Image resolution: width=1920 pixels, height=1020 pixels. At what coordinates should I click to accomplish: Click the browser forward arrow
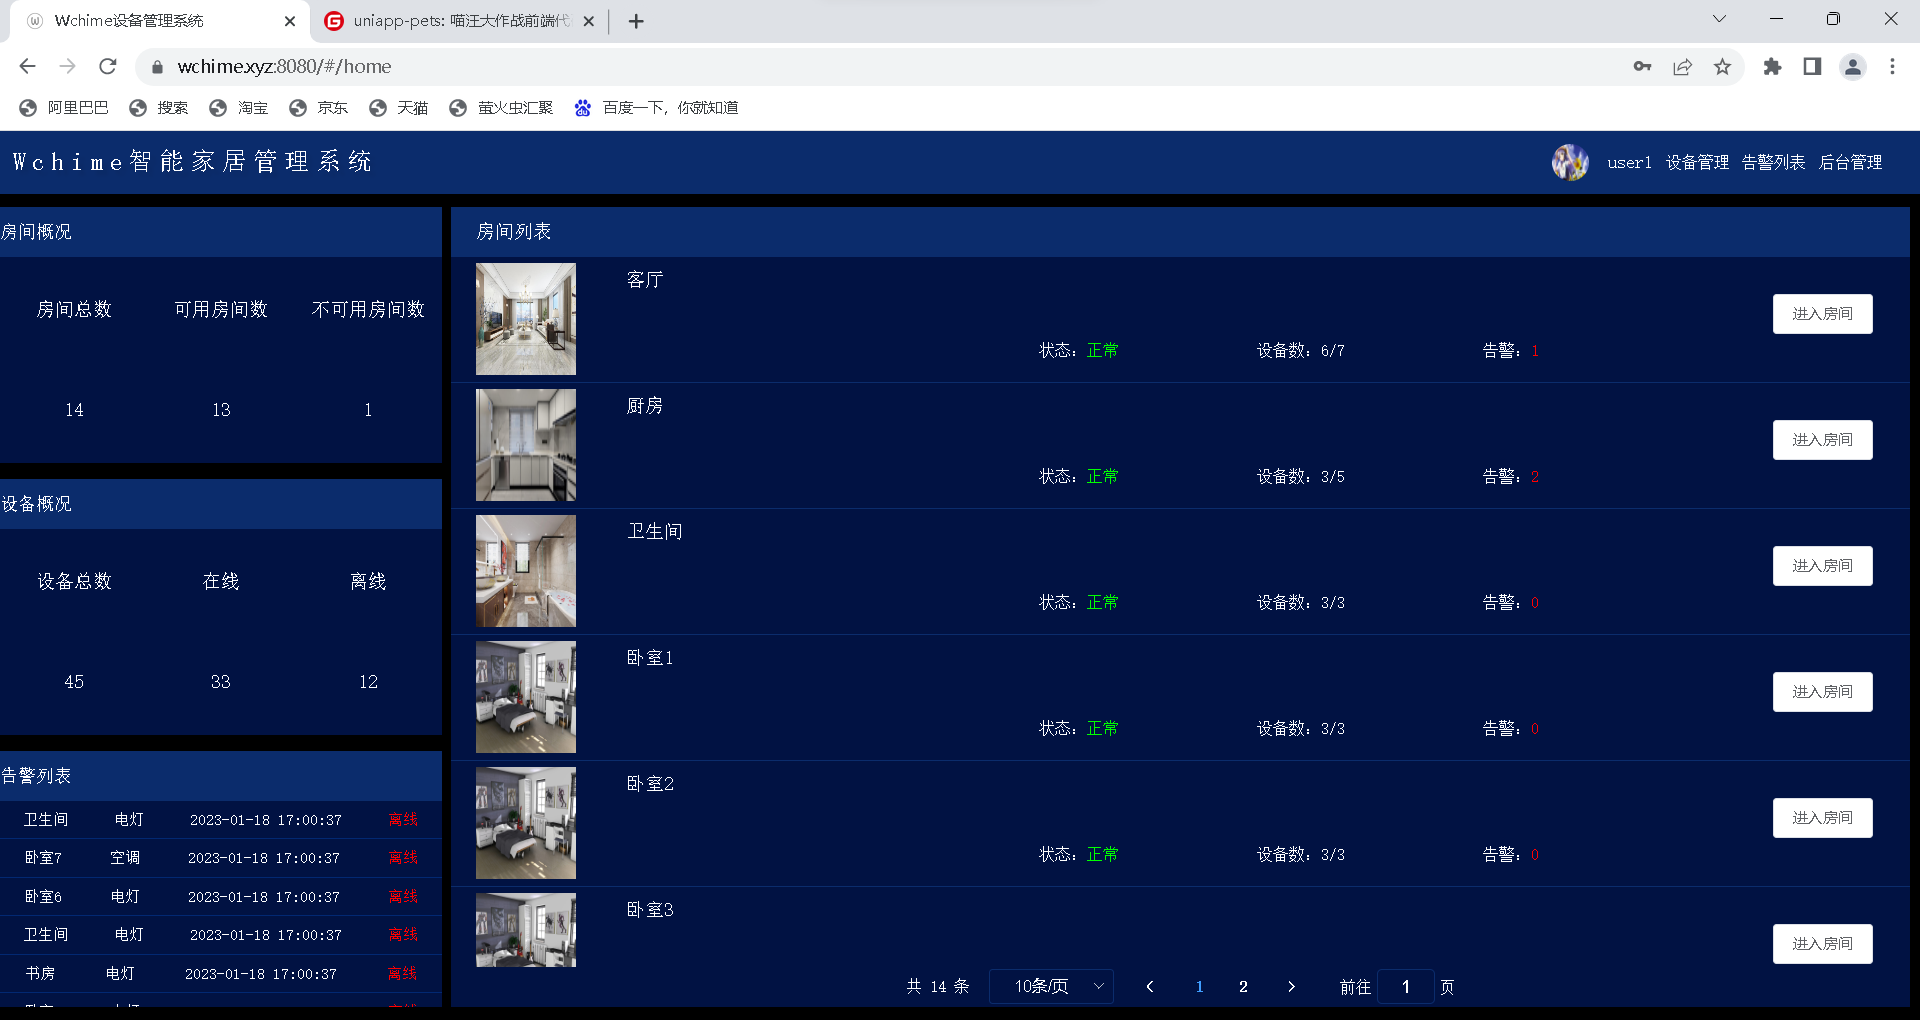(x=67, y=66)
